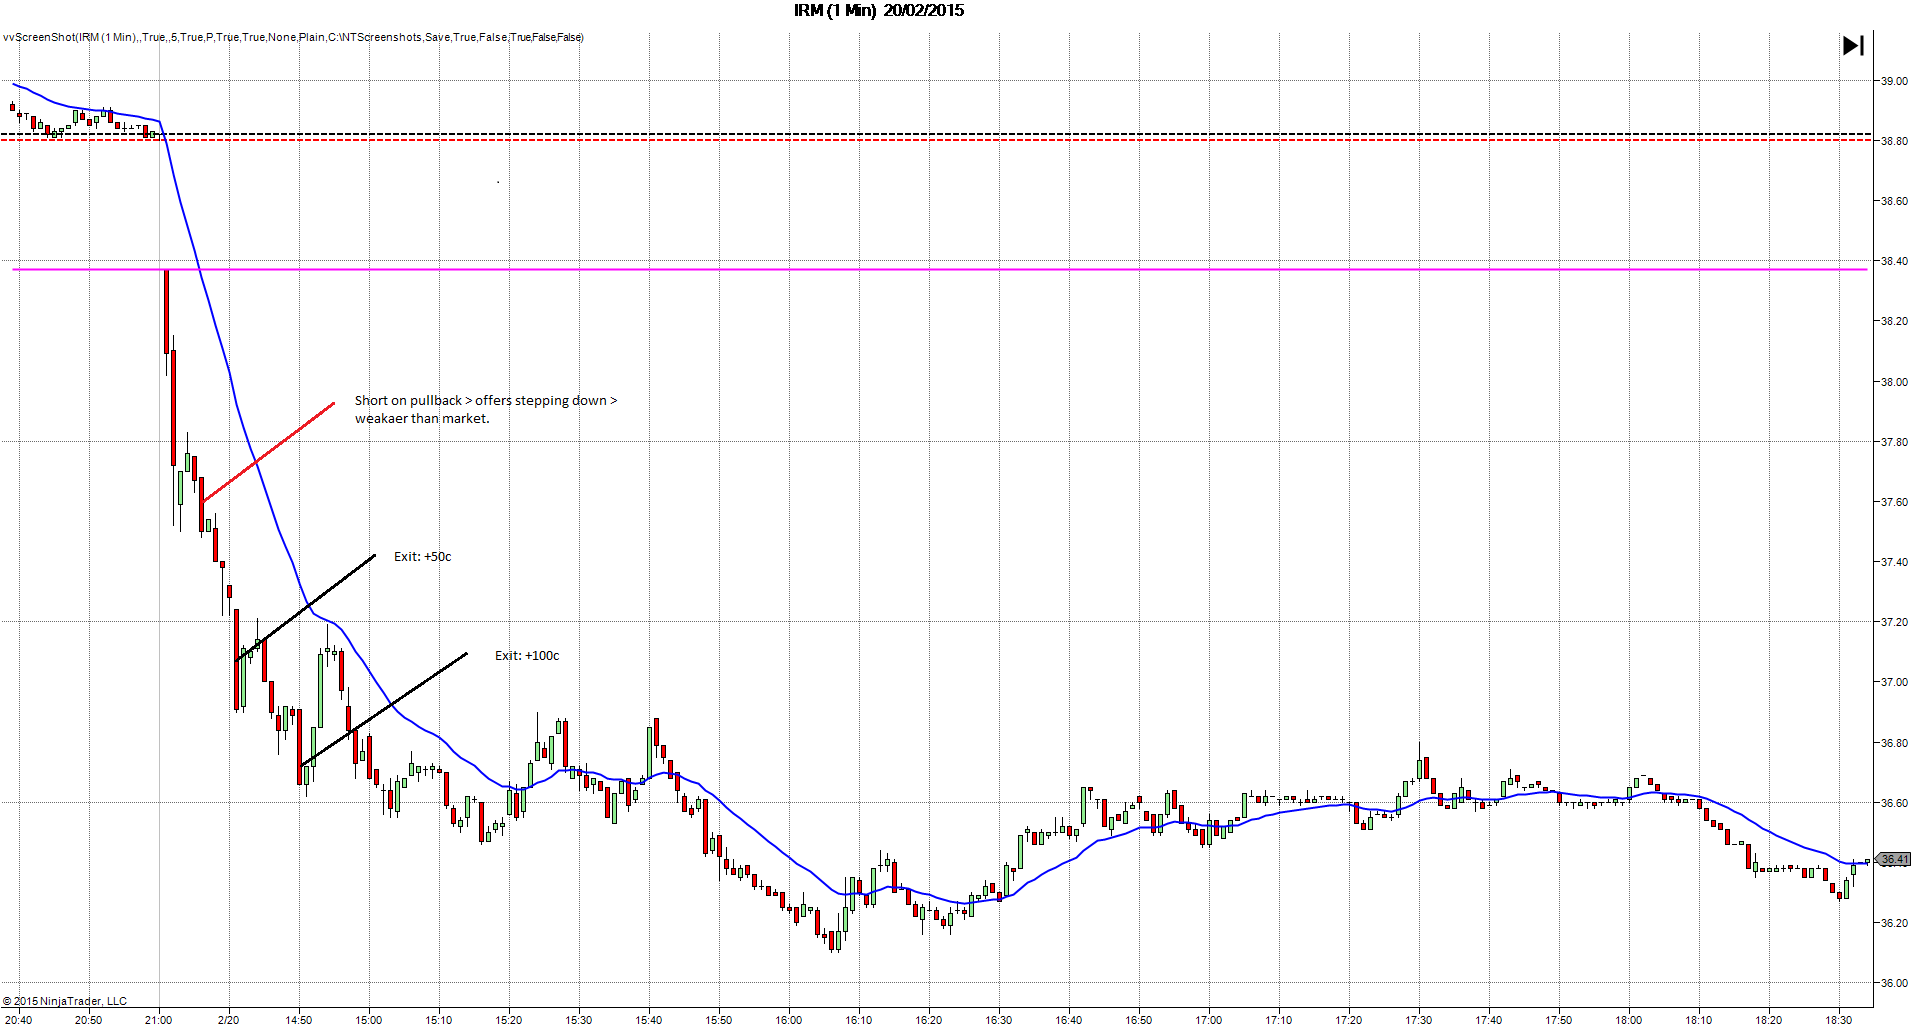Click the 15:20 time axis label
Viewport: 1920px width, 1034px height.
pos(508,1020)
